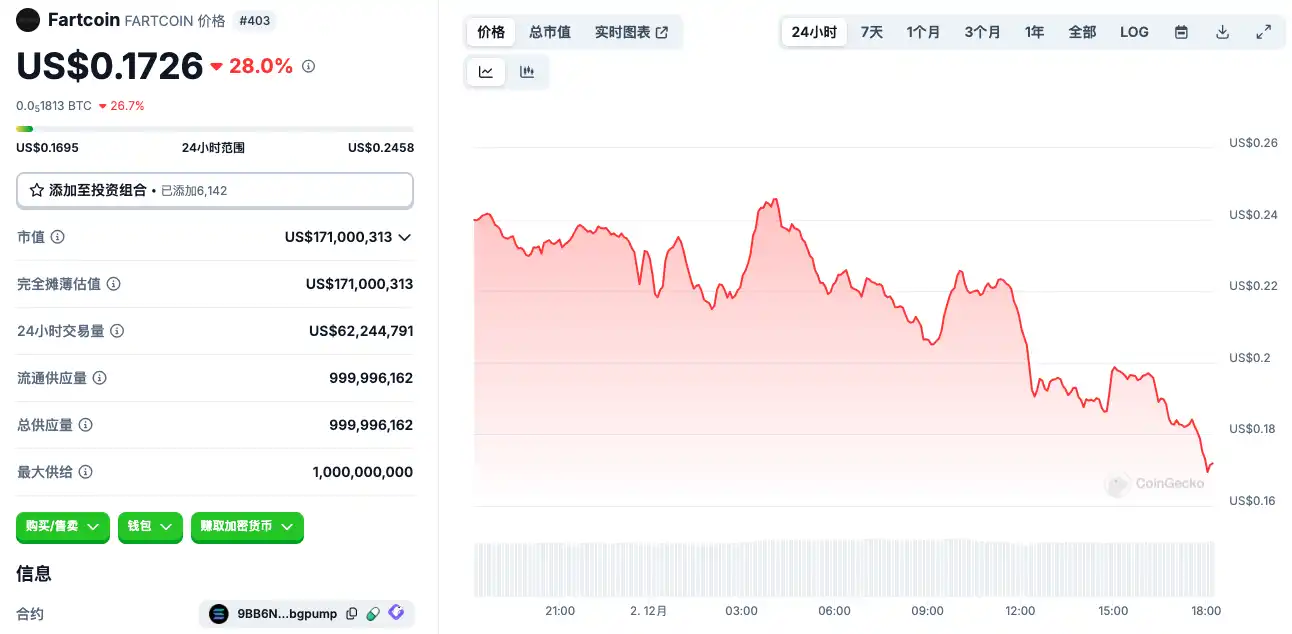Viewport: 1292px width, 634px height.
Task: Switch to the candlestick chart view
Action: (527, 72)
